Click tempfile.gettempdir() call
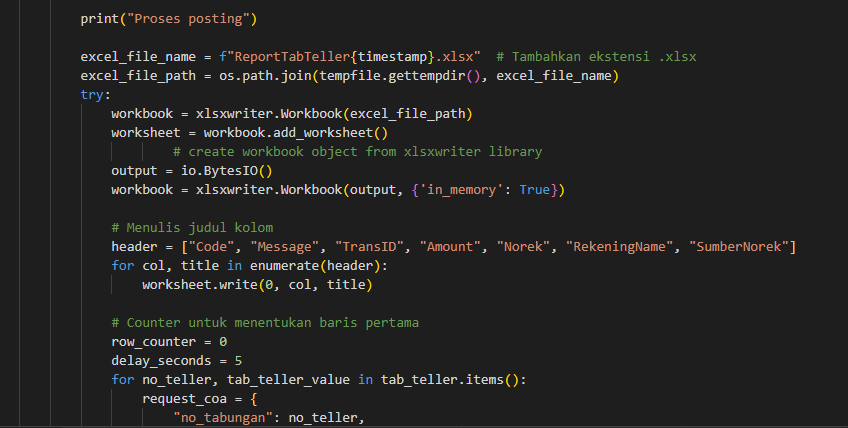848x428 pixels. tap(400, 76)
